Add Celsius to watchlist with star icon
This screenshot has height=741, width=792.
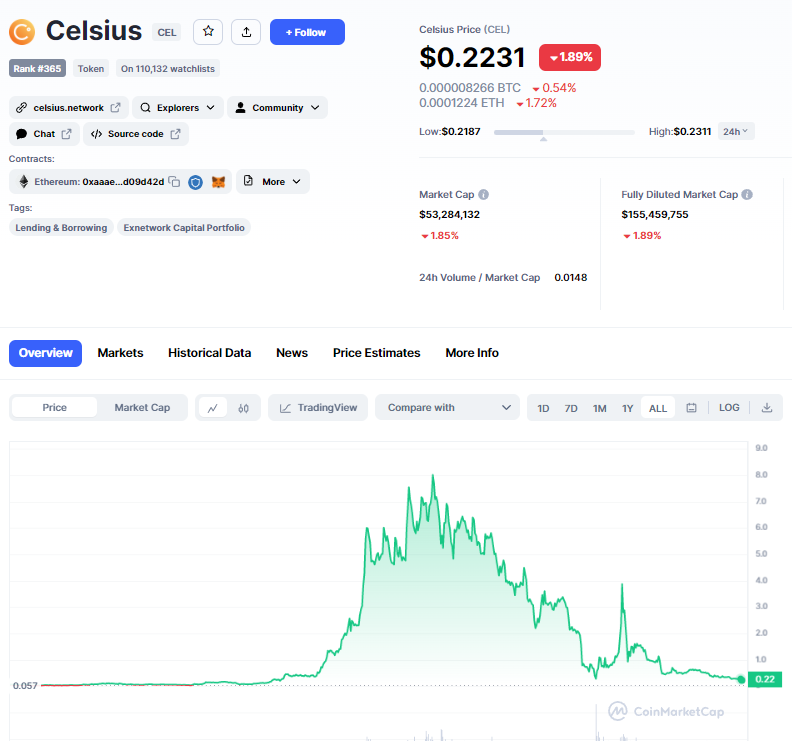(x=208, y=32)
